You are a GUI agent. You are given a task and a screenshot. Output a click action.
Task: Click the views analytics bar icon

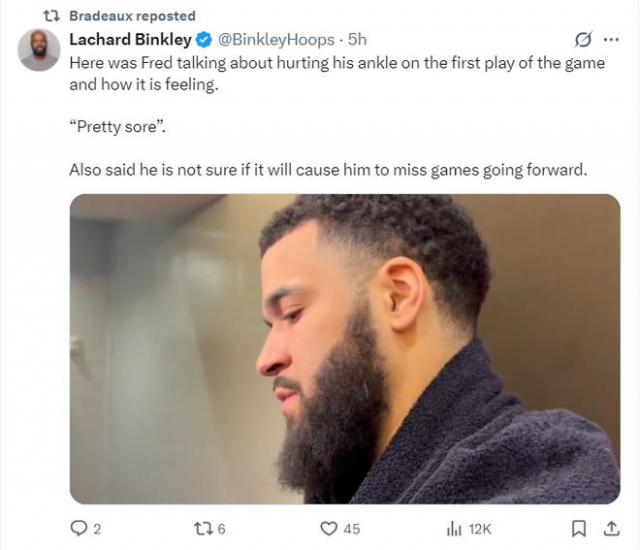click(x=453, y=527)
